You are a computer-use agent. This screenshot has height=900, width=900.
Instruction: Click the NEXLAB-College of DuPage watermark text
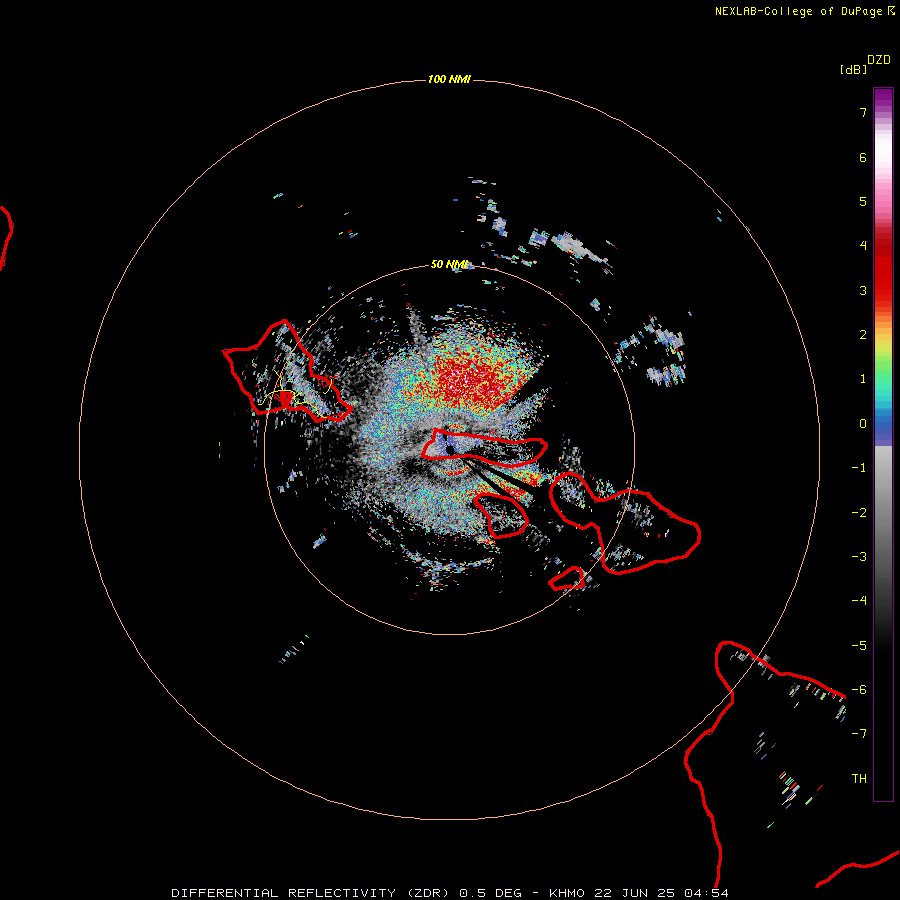[x=804, y=11]
